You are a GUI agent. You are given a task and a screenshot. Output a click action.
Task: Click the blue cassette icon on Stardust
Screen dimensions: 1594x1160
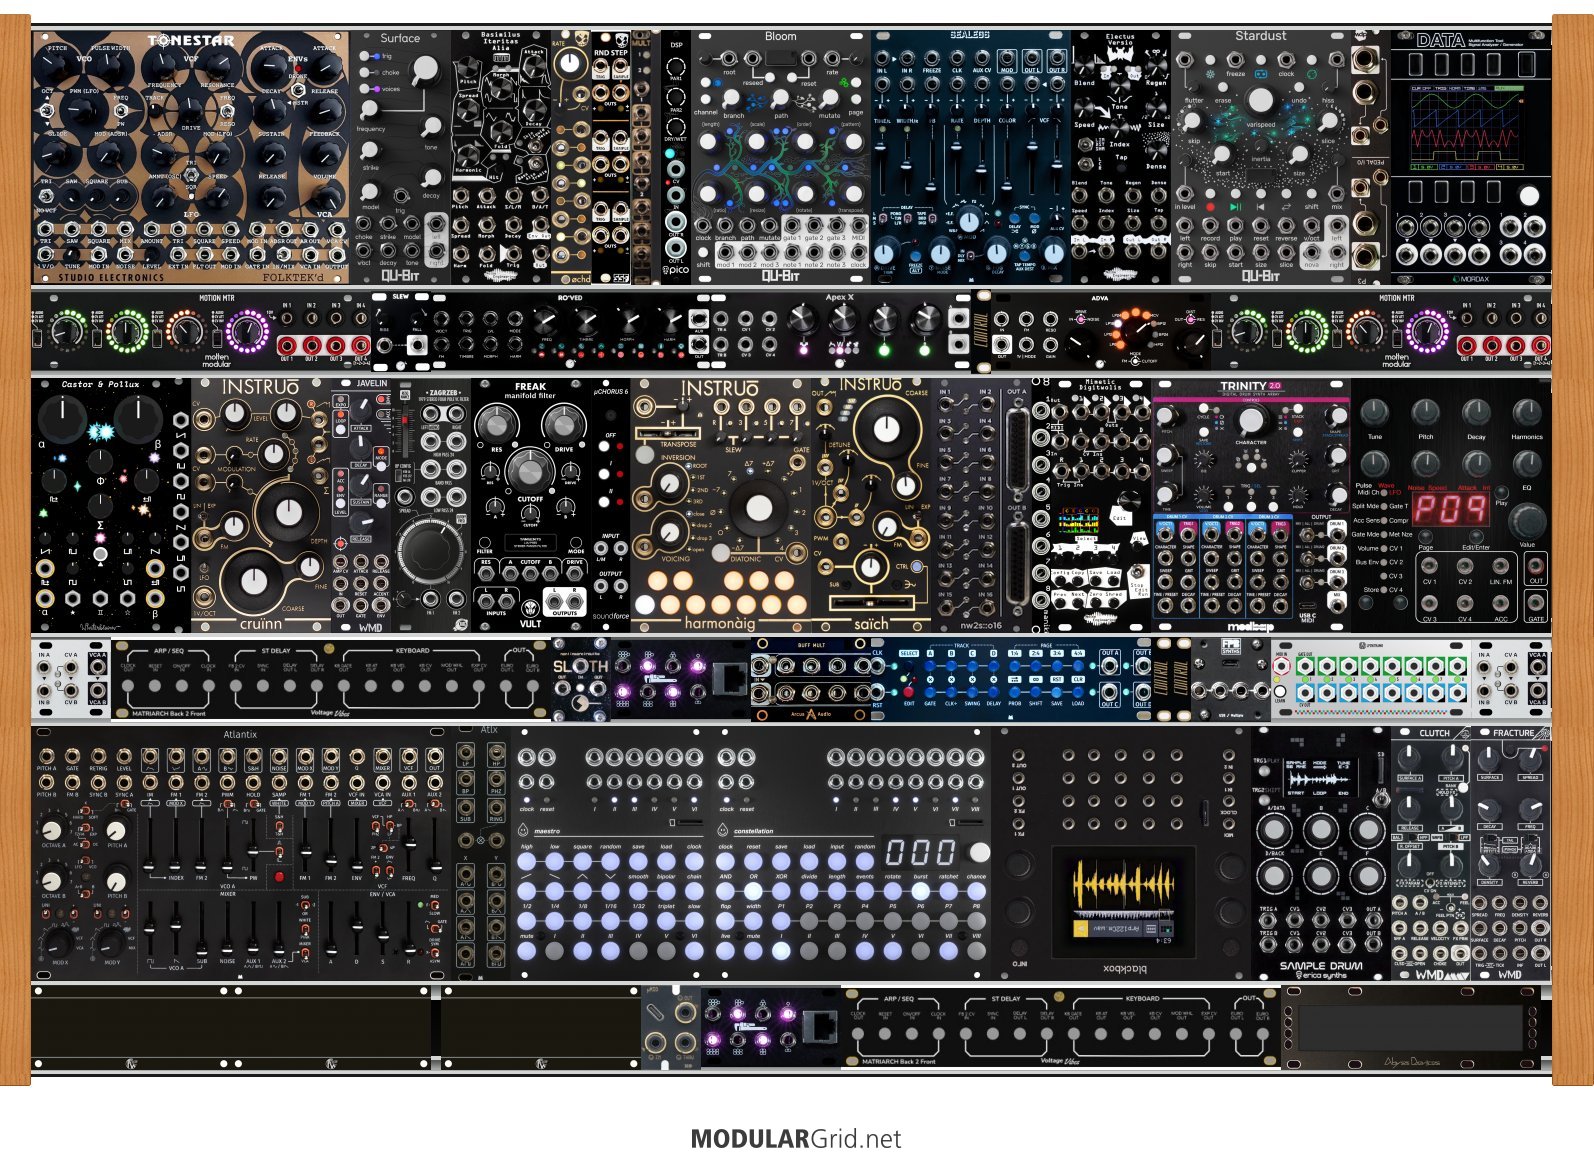[1261, 74]
